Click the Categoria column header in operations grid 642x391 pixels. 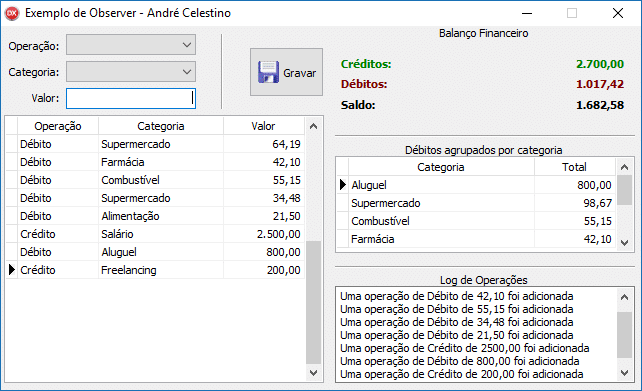point(161,126)
